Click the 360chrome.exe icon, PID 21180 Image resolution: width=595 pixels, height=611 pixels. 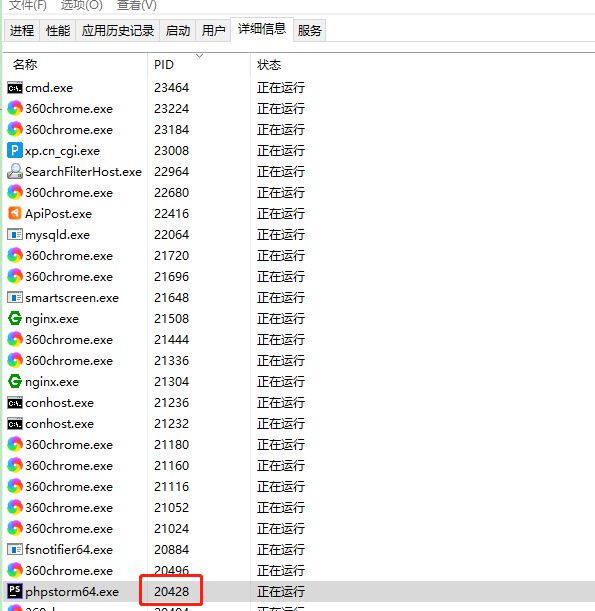click(15, 444)
